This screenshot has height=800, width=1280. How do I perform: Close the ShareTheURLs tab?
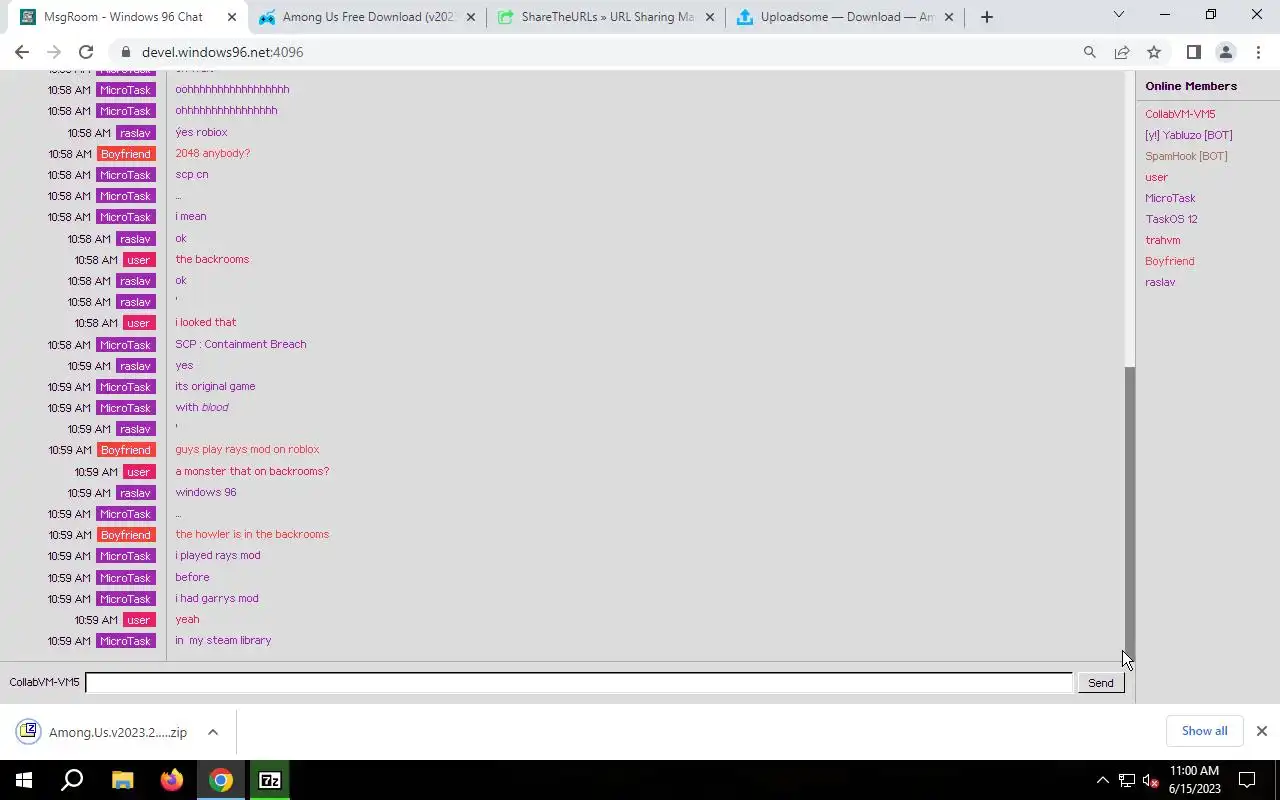(x=710, y=17)
